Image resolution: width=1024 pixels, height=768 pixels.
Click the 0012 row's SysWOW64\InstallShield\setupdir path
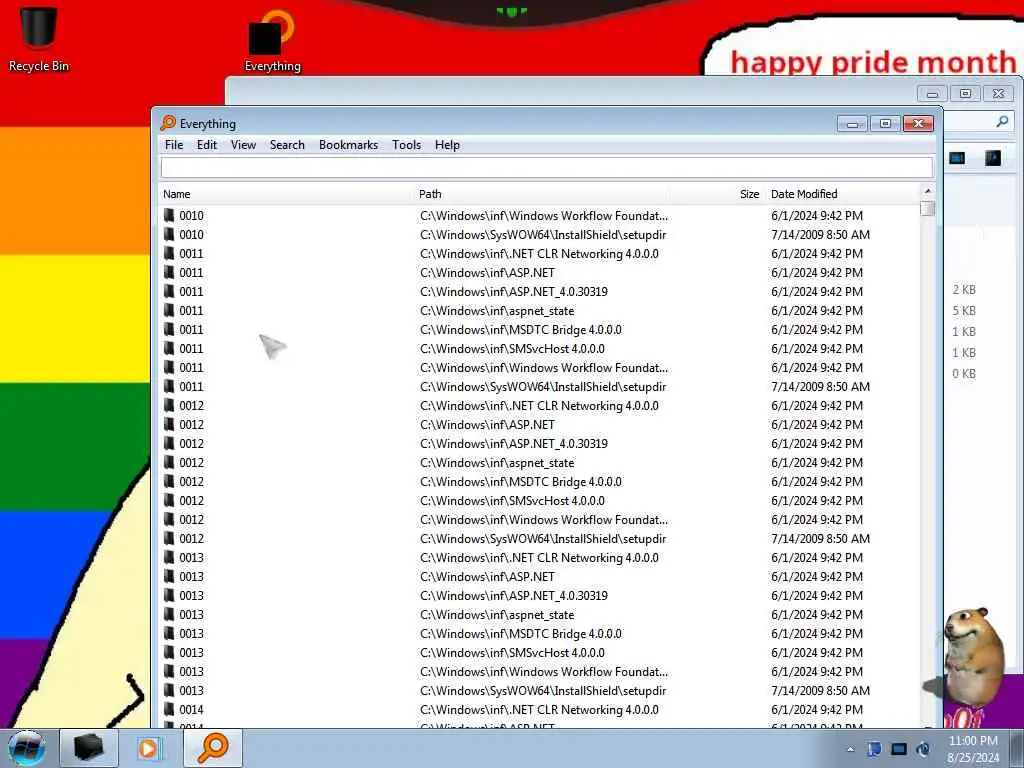tap(543, 539)
